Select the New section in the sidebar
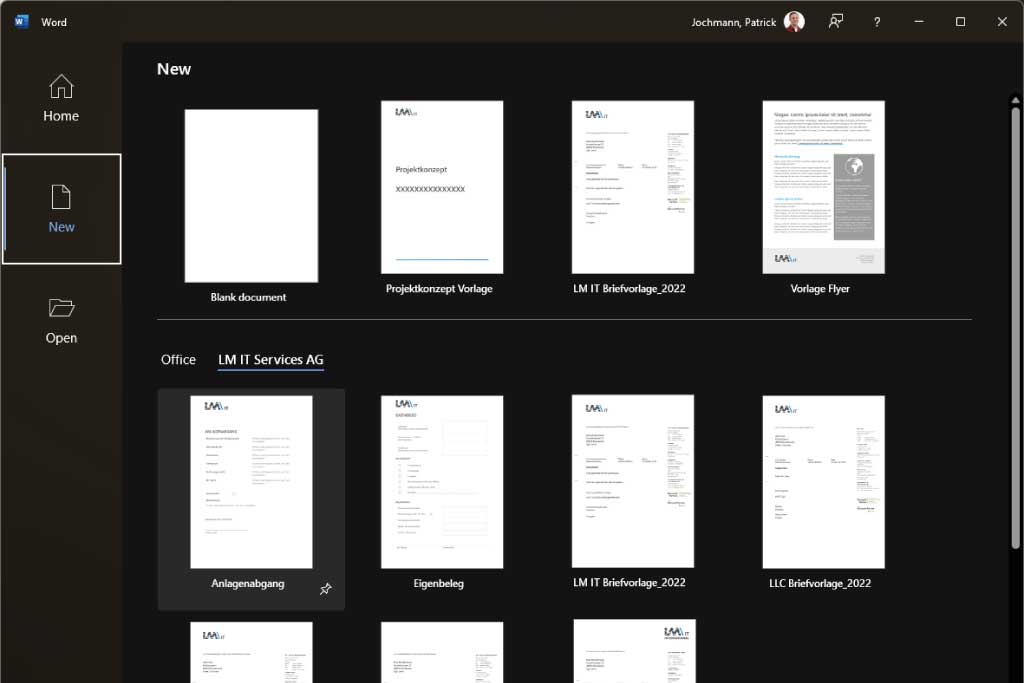The width and height of the screenshot is (1024, 683). point(60,209)
